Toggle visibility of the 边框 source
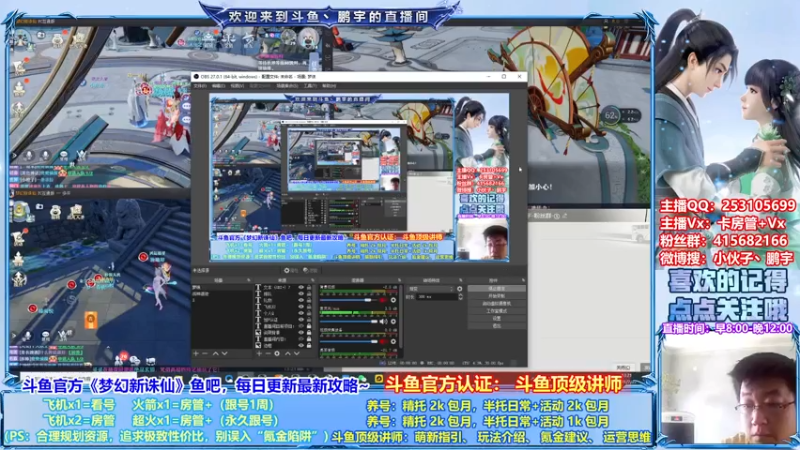 [x=301, y=345]
